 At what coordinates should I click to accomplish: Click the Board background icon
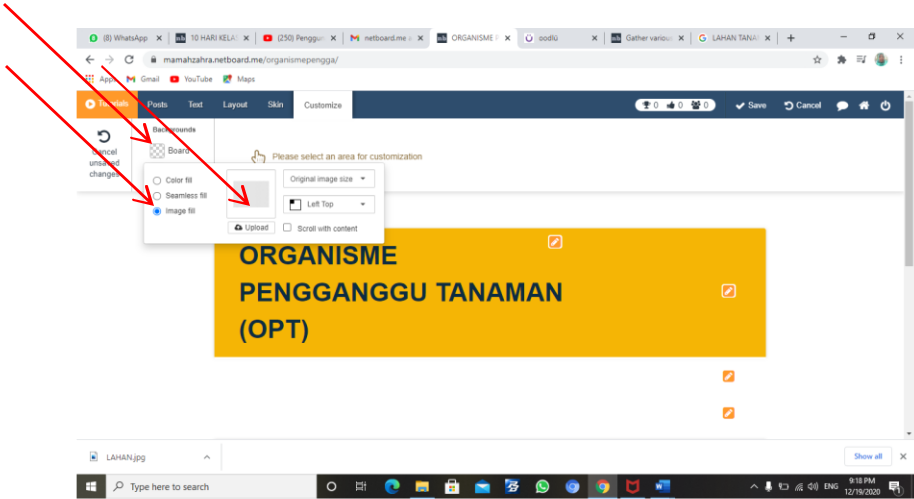tap(157, 151)
